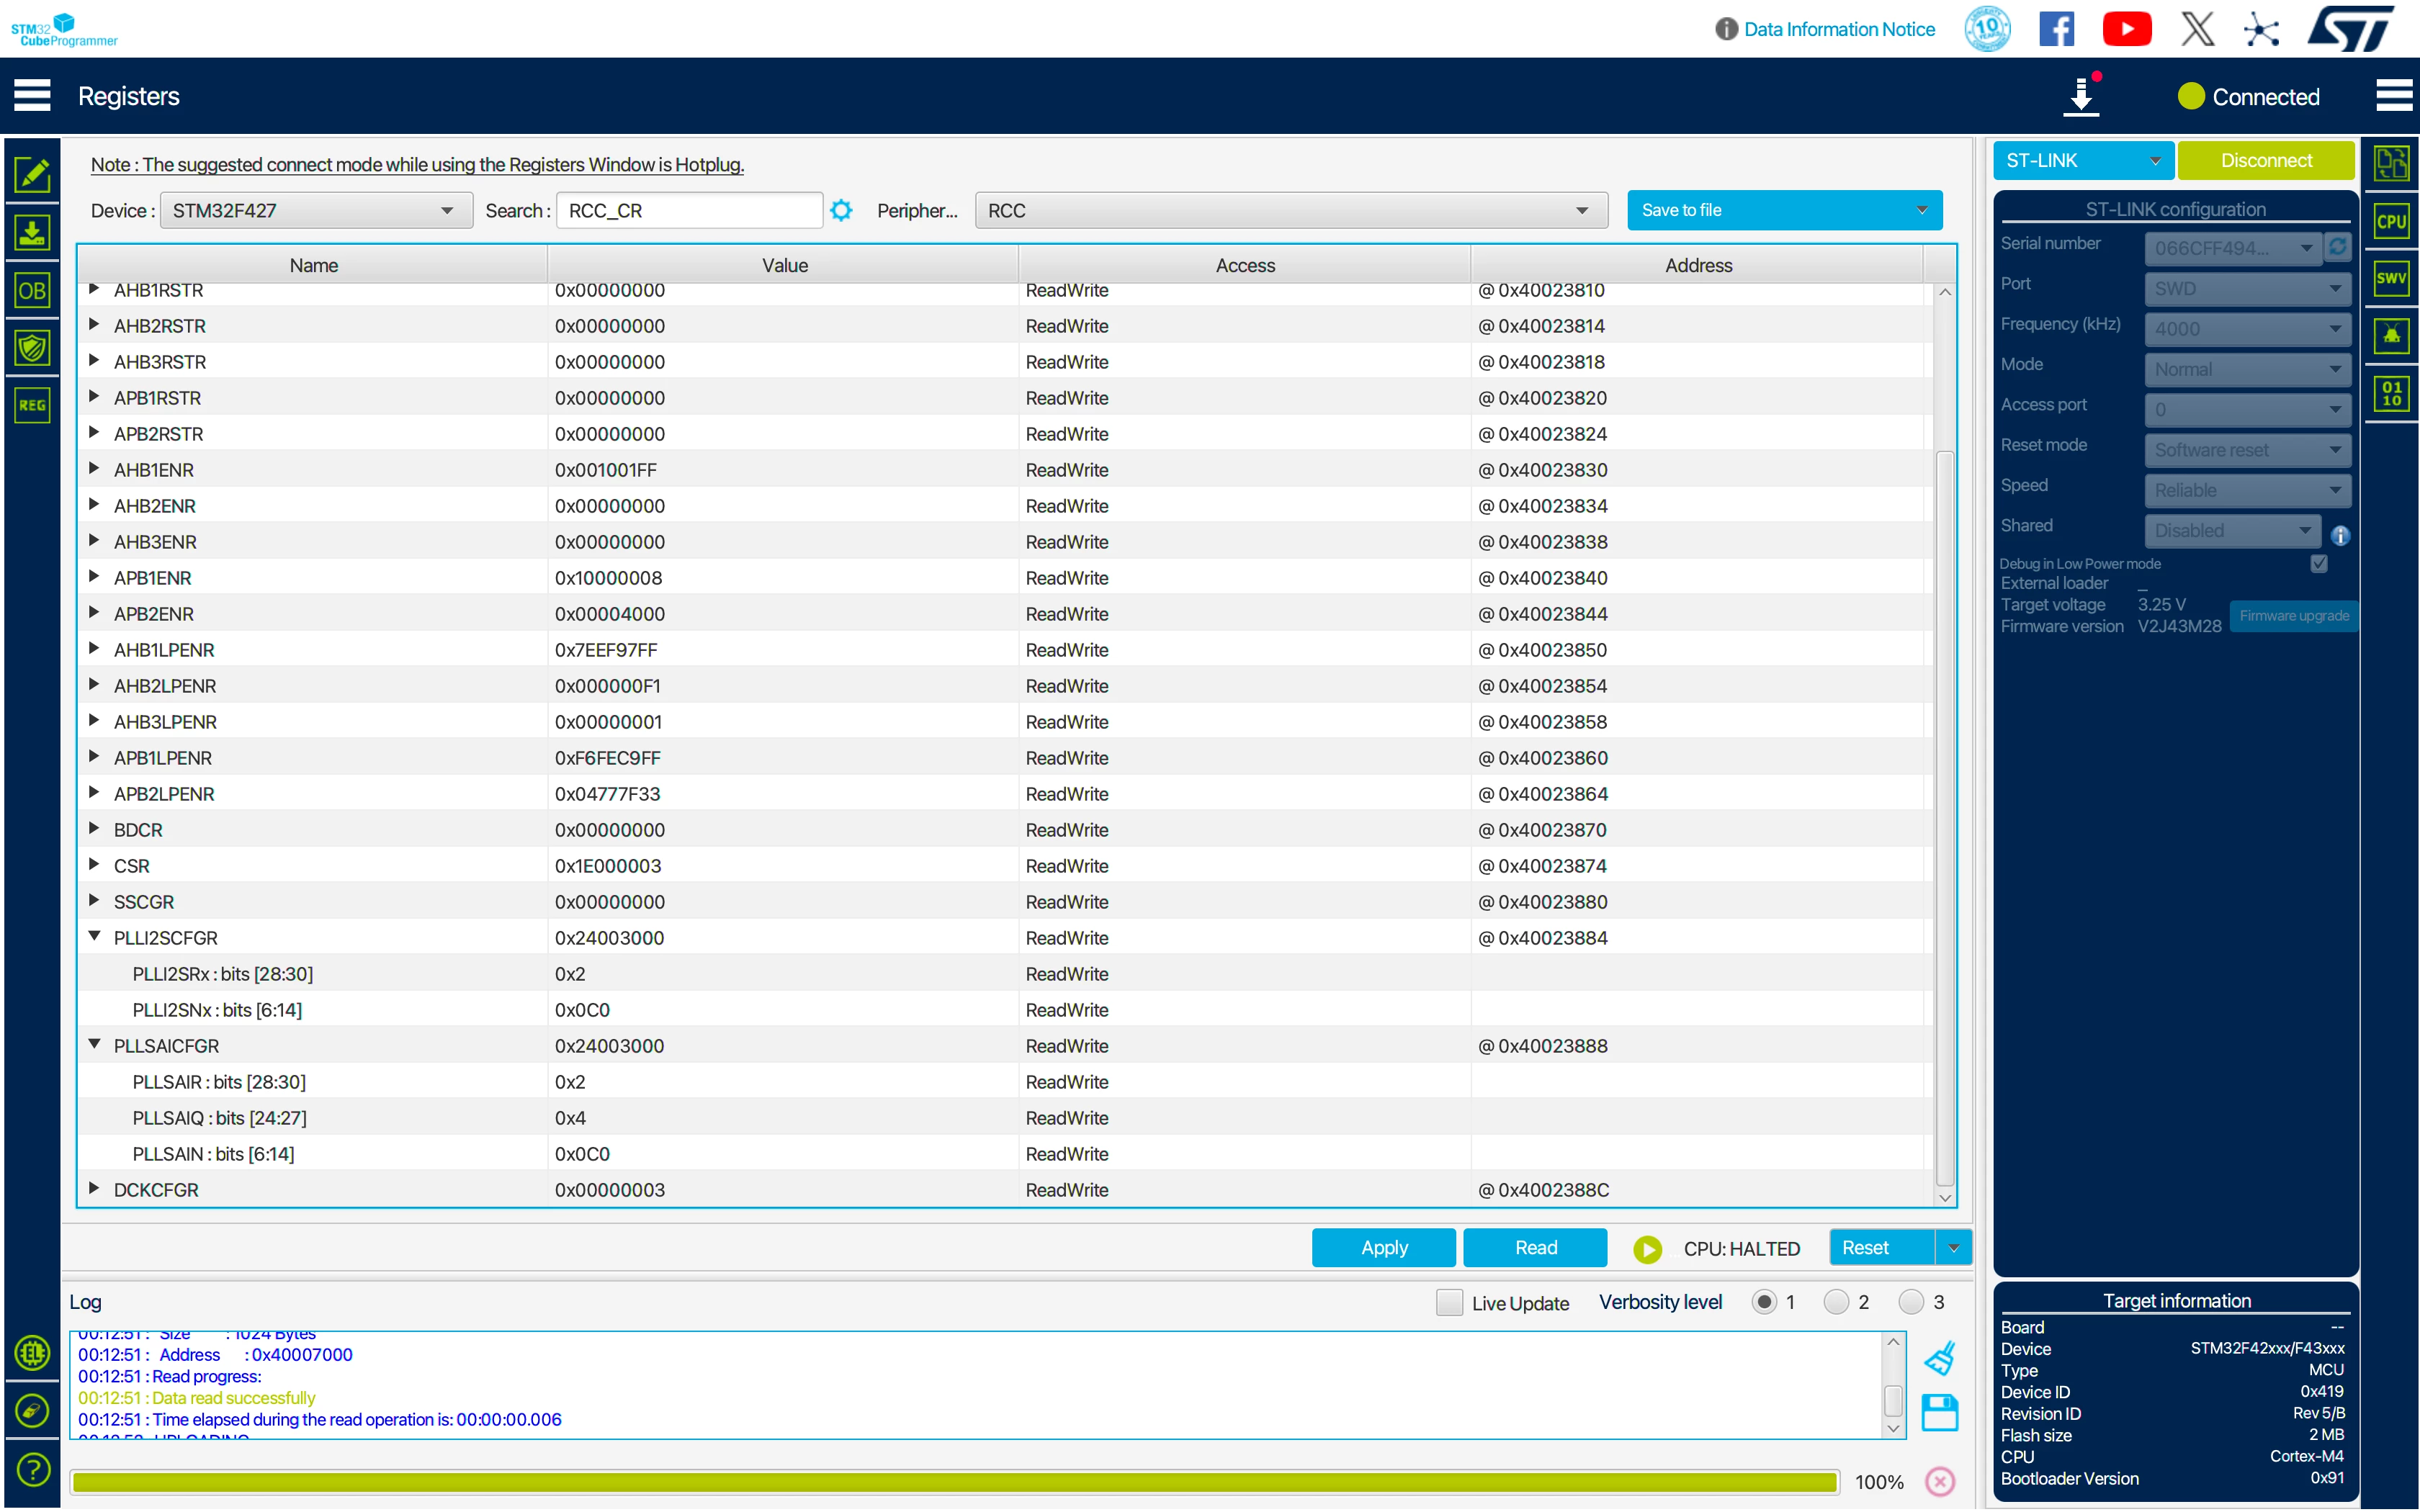The image size is (2420, 1512).
Task: Sort by the Name column header
Action: tap(313, 265)
